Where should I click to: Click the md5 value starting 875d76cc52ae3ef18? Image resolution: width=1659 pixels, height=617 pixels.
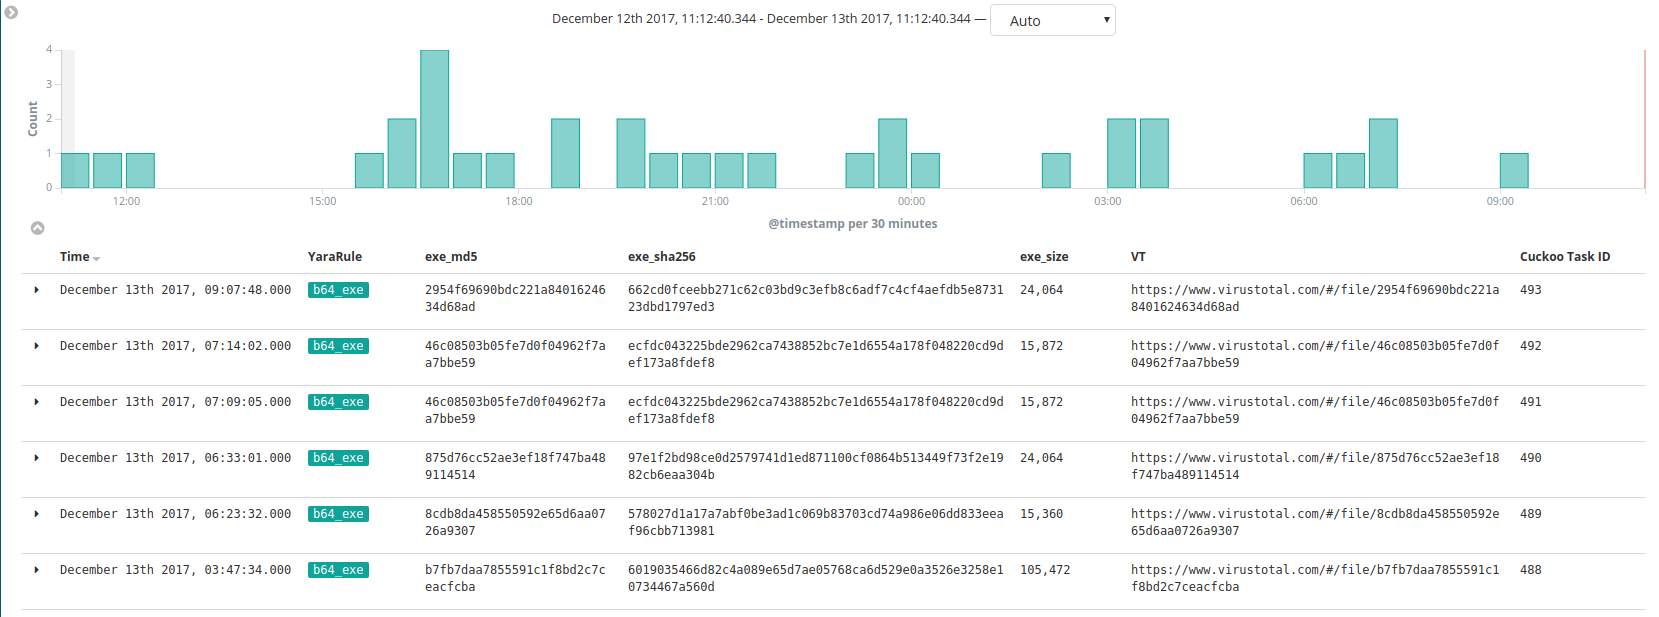[x=515, y=466]
